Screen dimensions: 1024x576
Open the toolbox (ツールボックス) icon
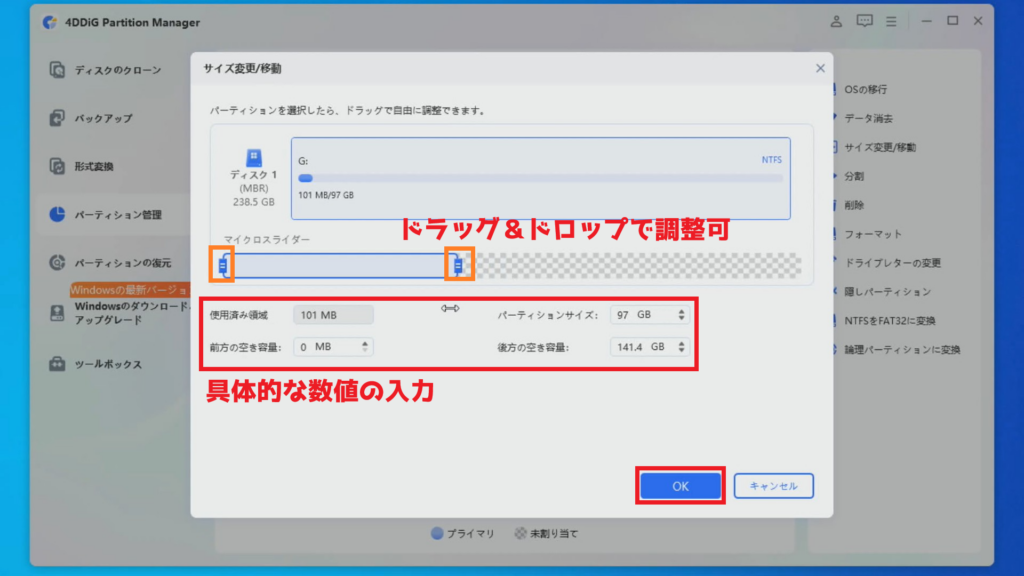pos(58,364)
